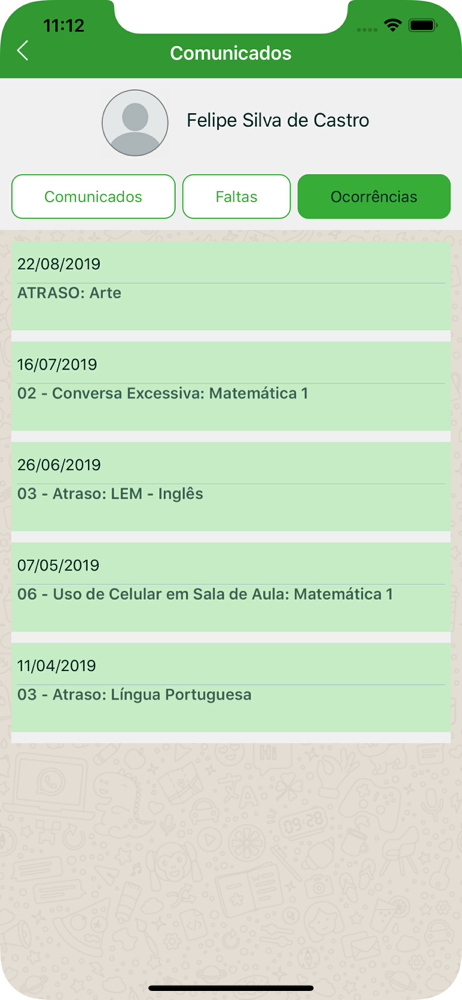Tap the date 26/06/2019
462x1000 pixels.
pos(59,465)
